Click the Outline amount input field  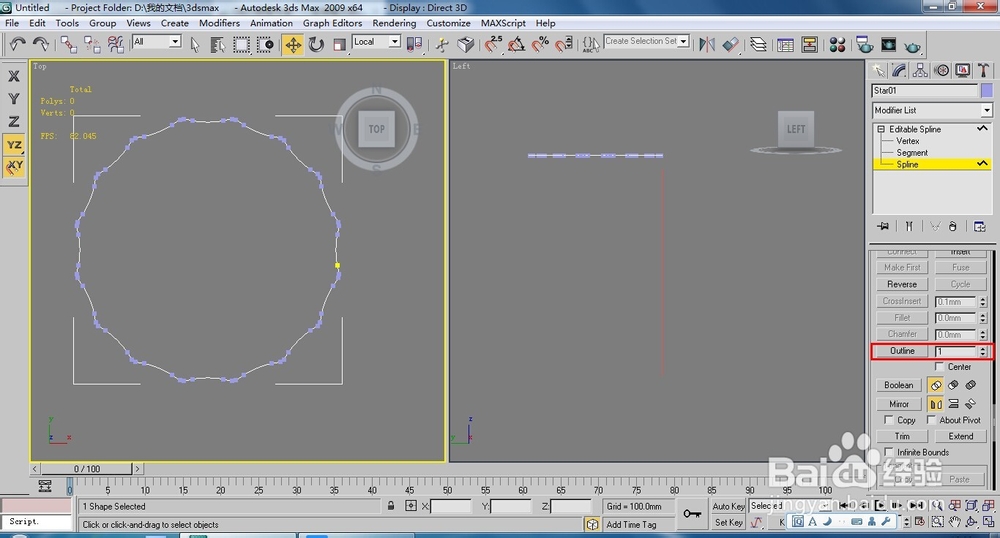point(955,351)
